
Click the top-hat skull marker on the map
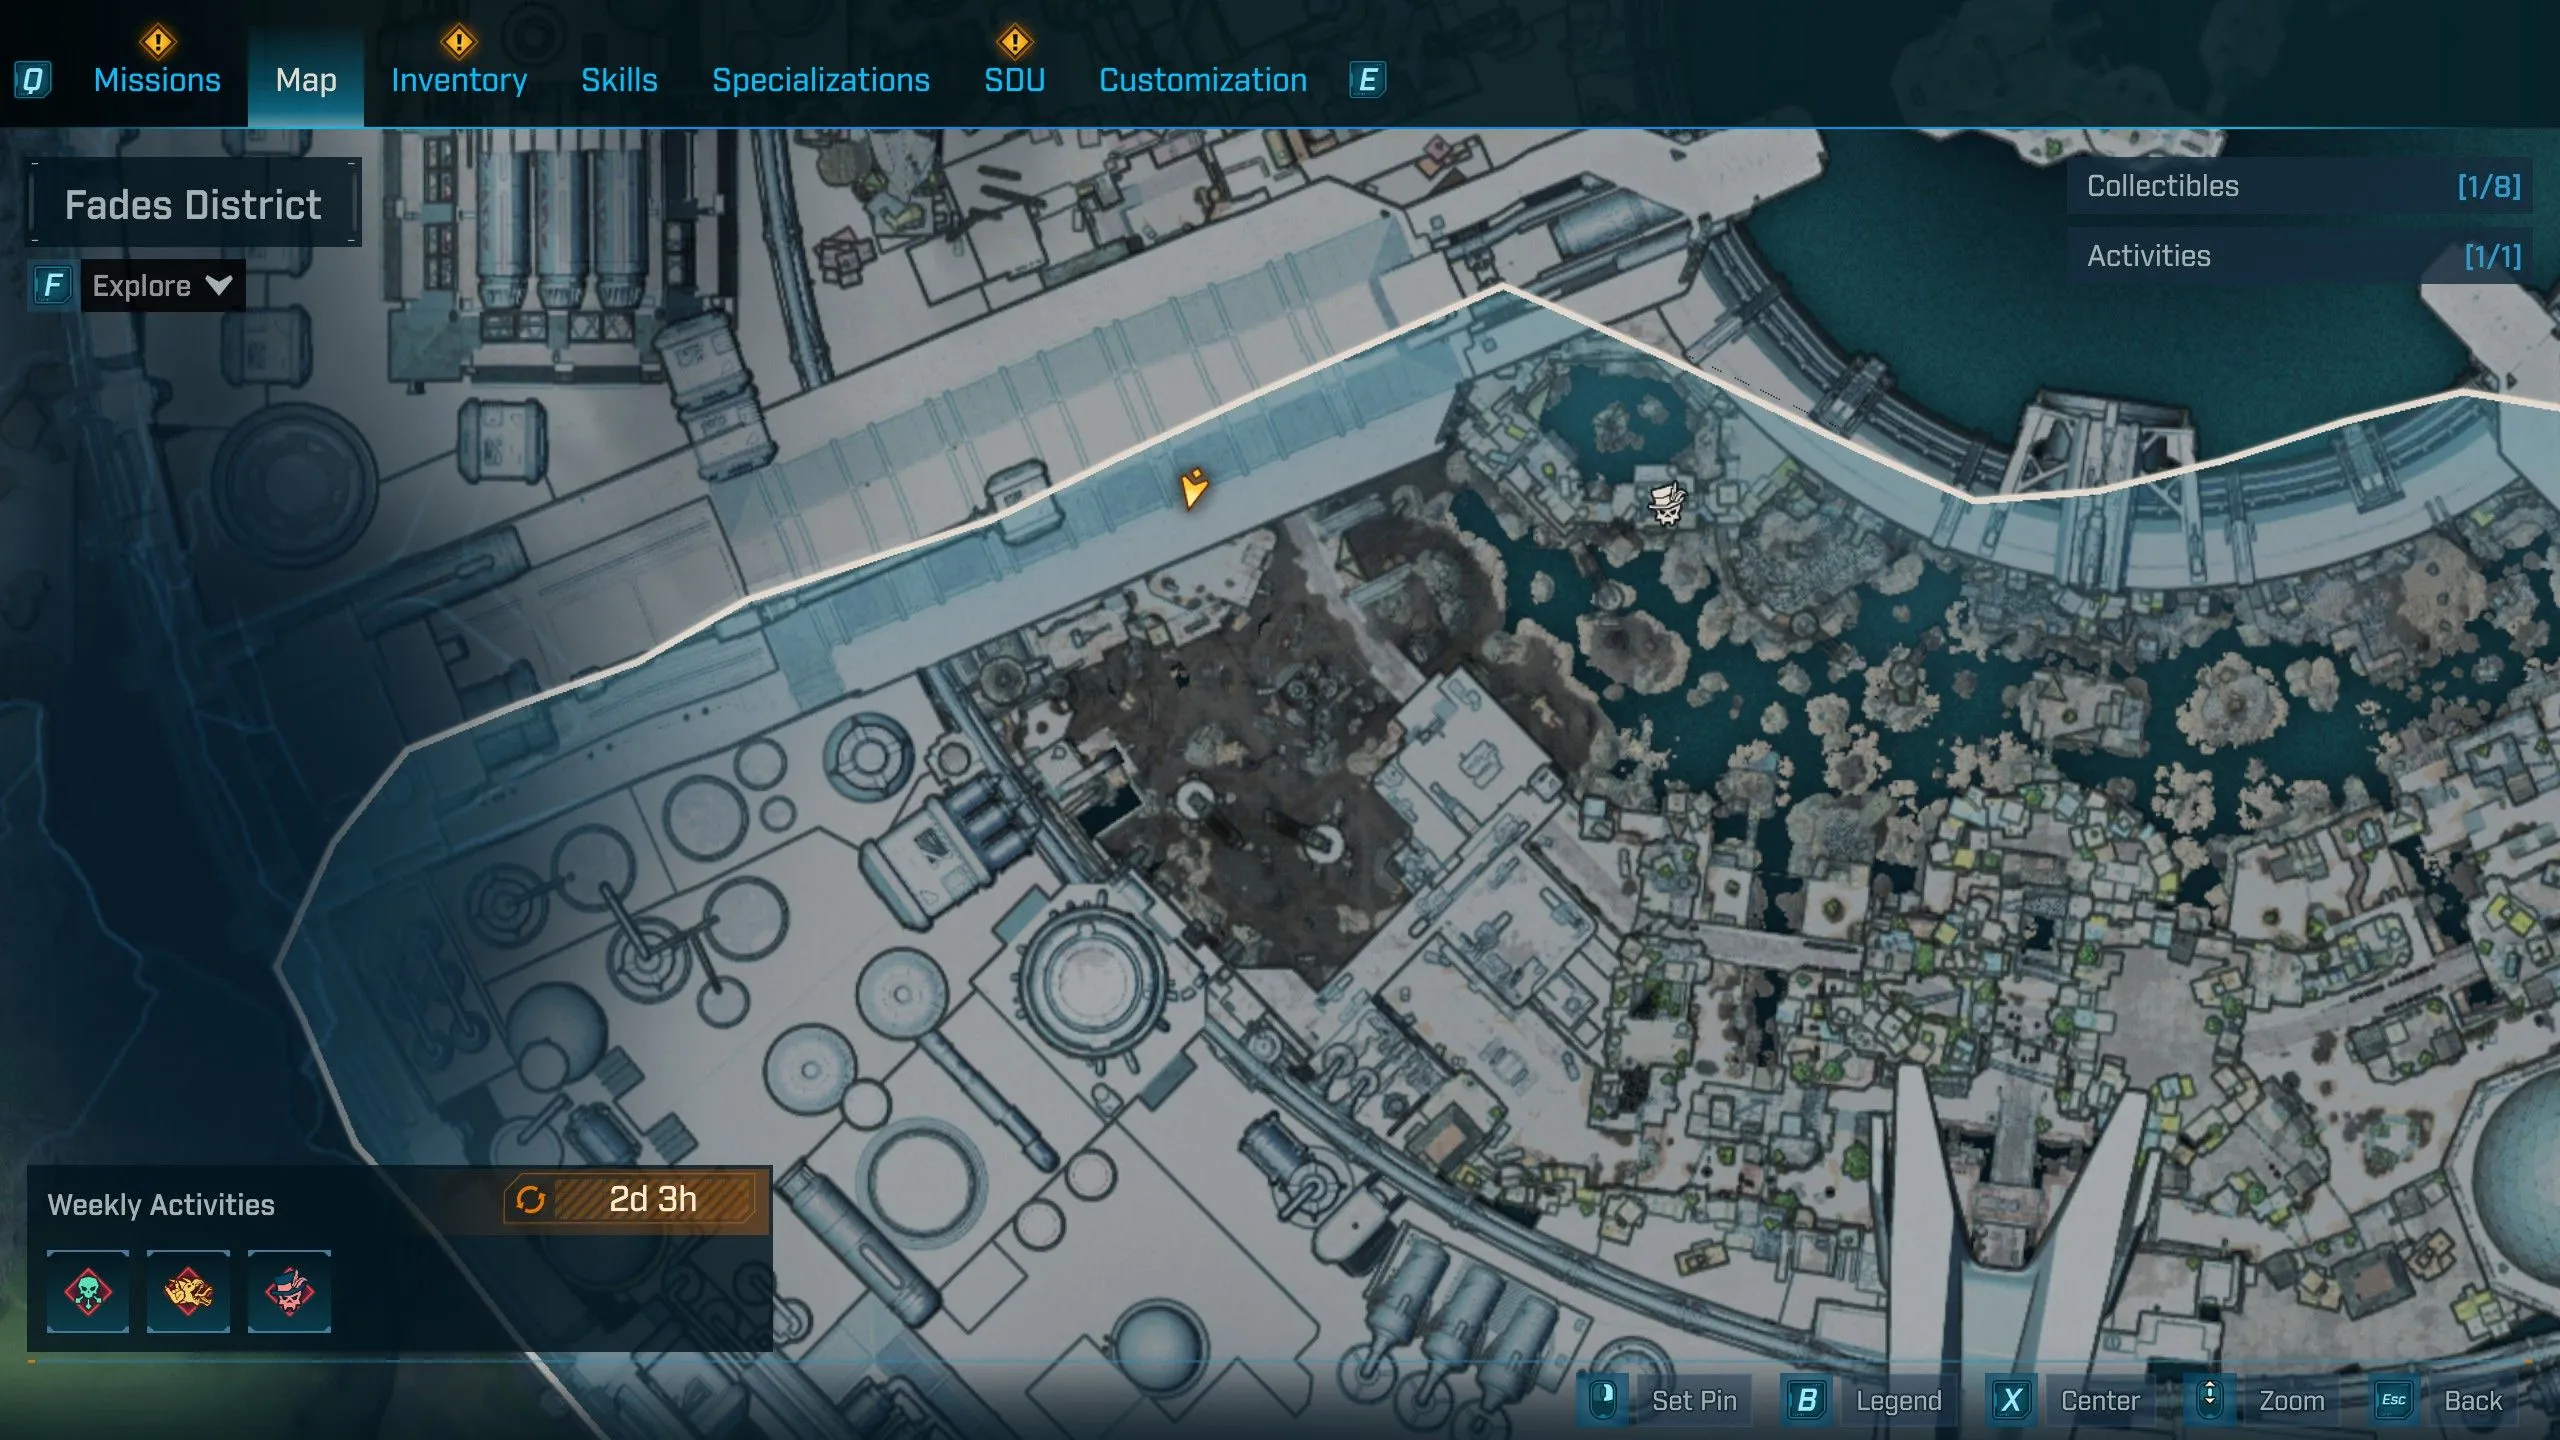point(1666,503)
